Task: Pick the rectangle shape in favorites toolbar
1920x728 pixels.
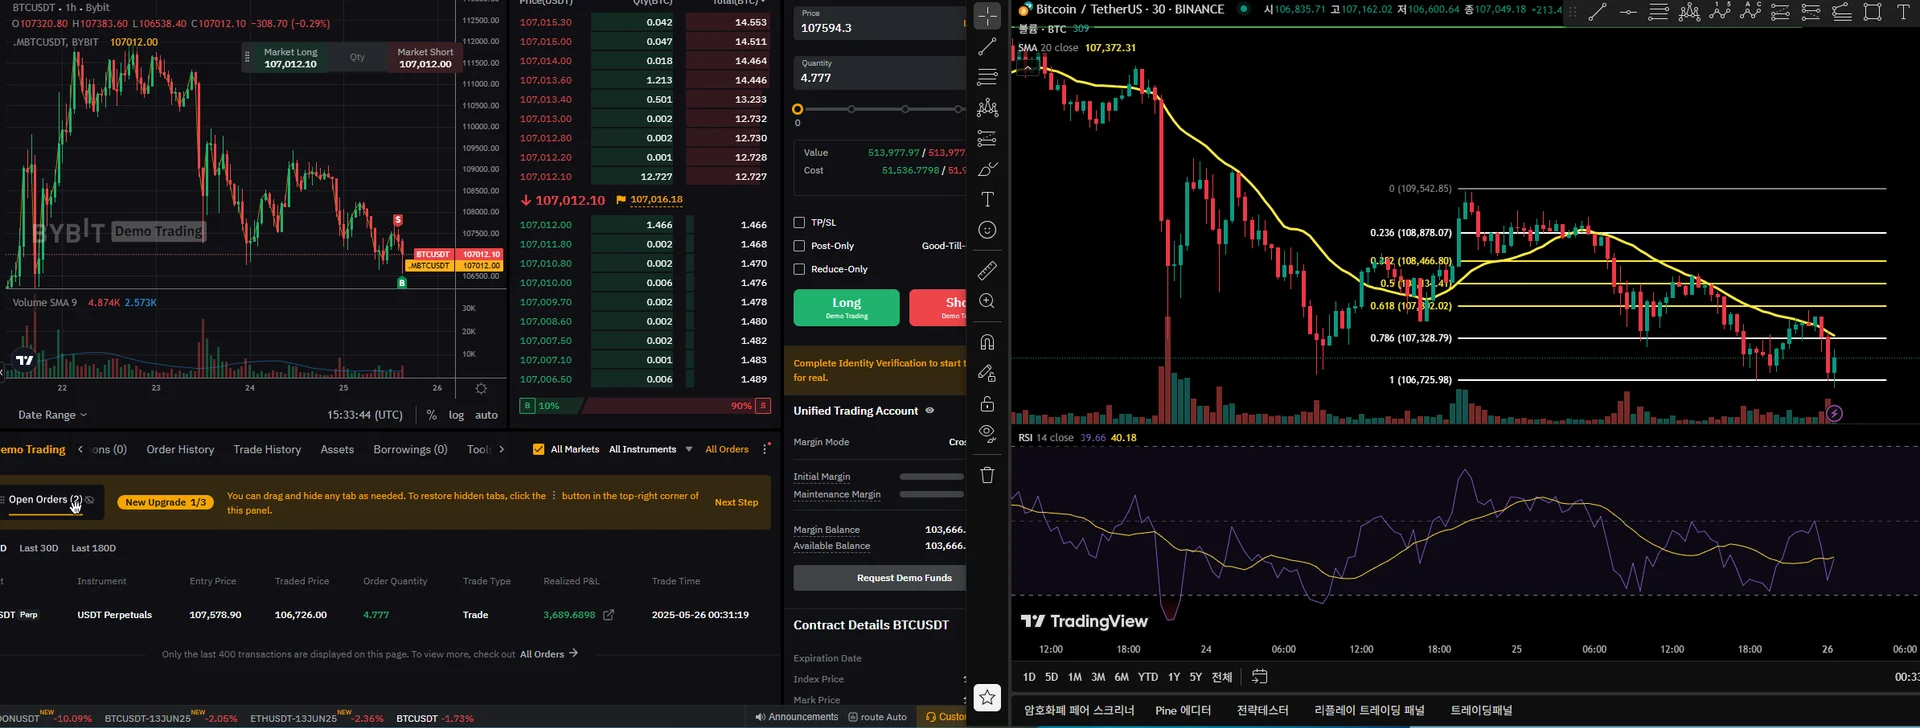Action: pyautogui.click(x=1873, y=12)
